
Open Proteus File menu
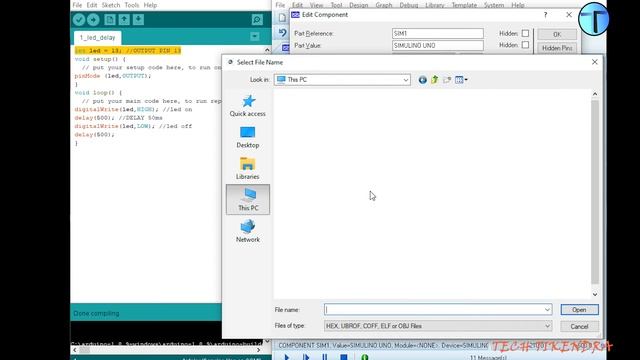[280, 5]
